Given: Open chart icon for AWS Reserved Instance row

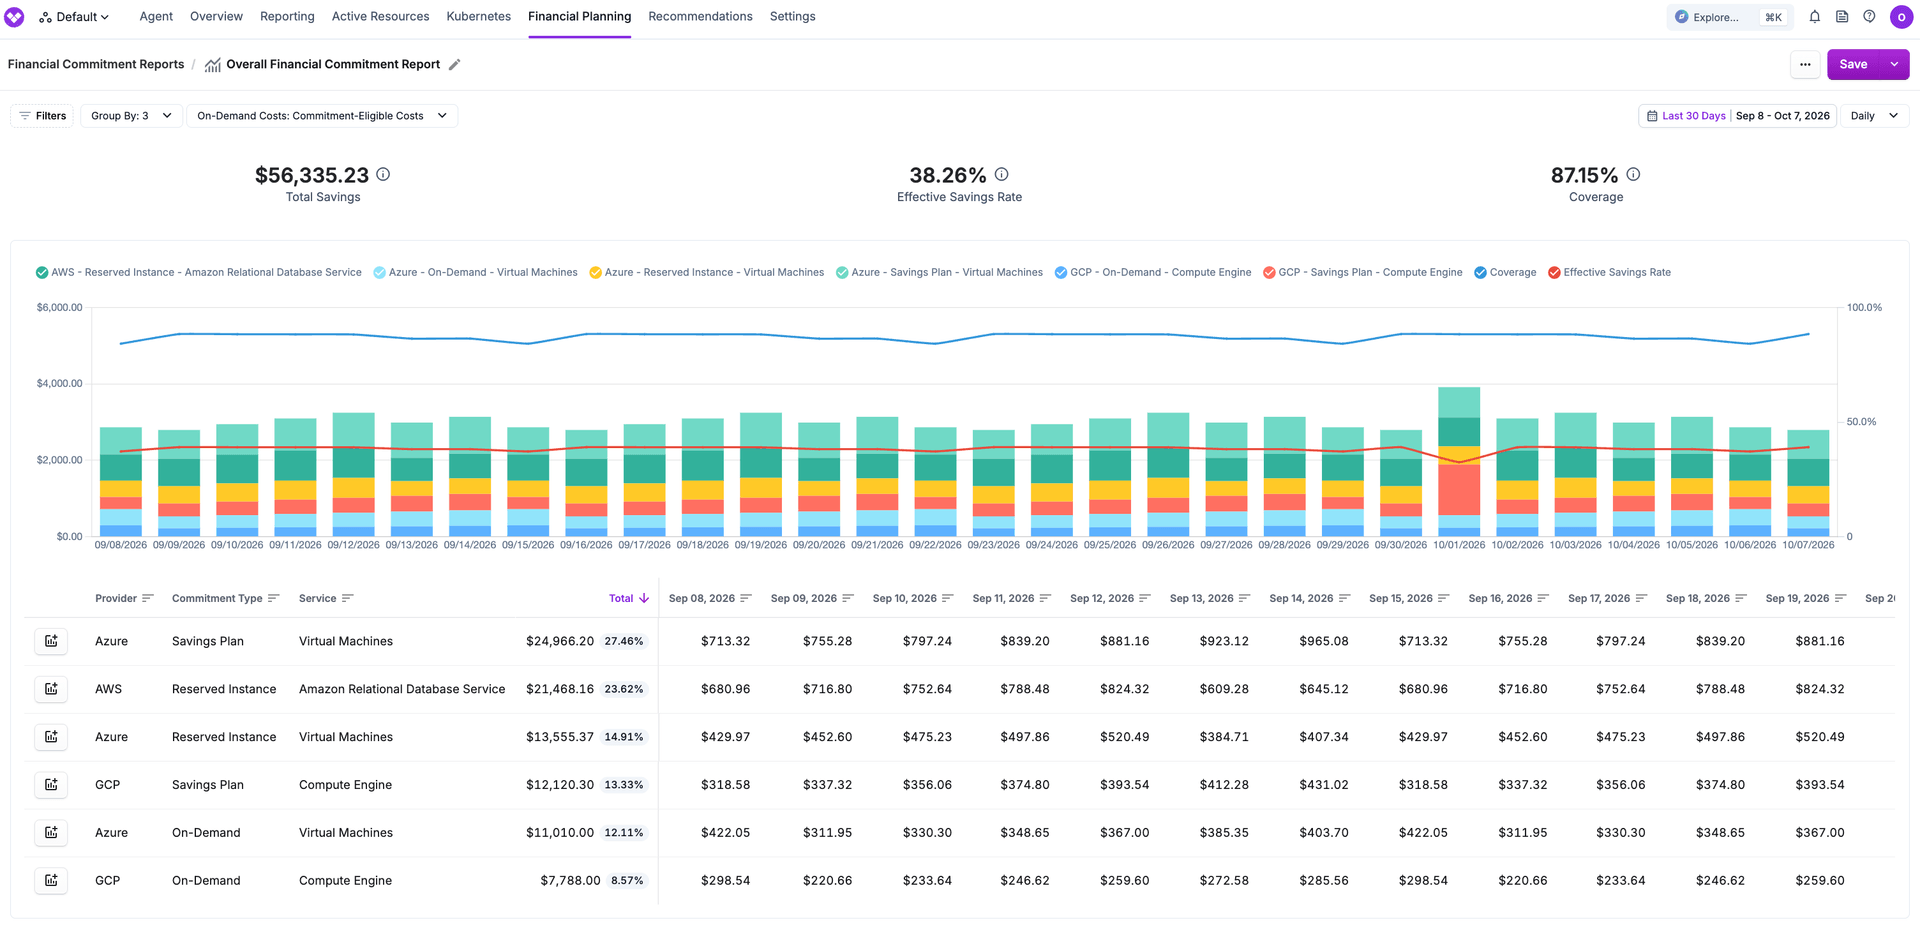Looking at the screenshot, I should pyautogui.click(x=51, y=689).
